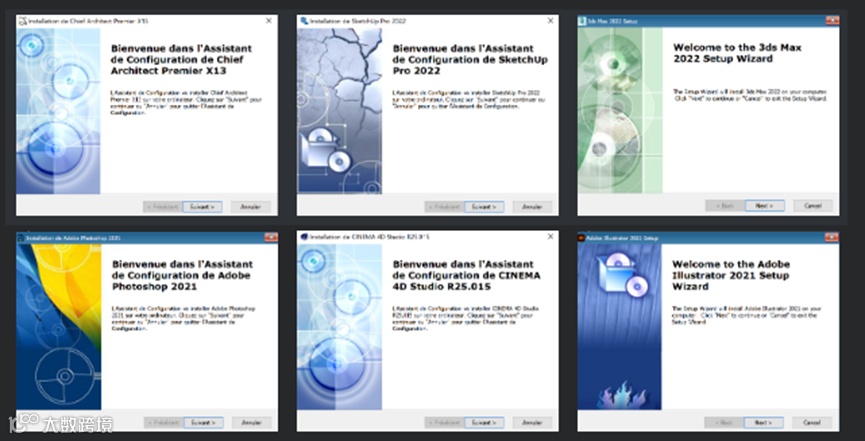Click the description paragraph in the Illustrator wizard
Image resolution: width=865 pixels, height=441 pixels.
tap(747, 315)
